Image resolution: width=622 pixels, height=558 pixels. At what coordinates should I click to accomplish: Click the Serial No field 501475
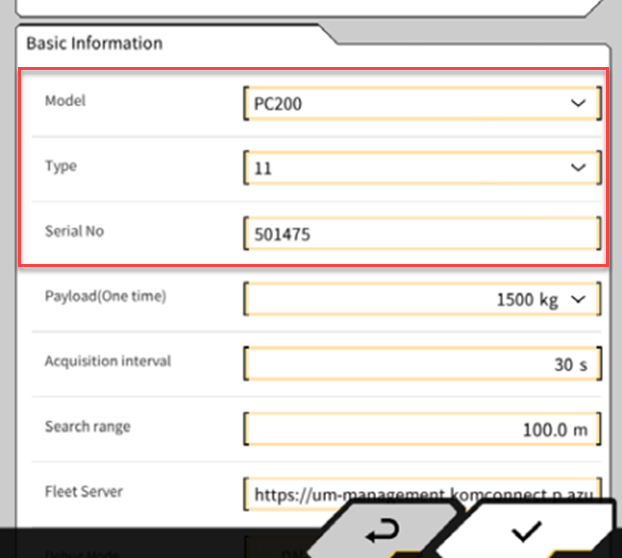[x=422, y=233]
